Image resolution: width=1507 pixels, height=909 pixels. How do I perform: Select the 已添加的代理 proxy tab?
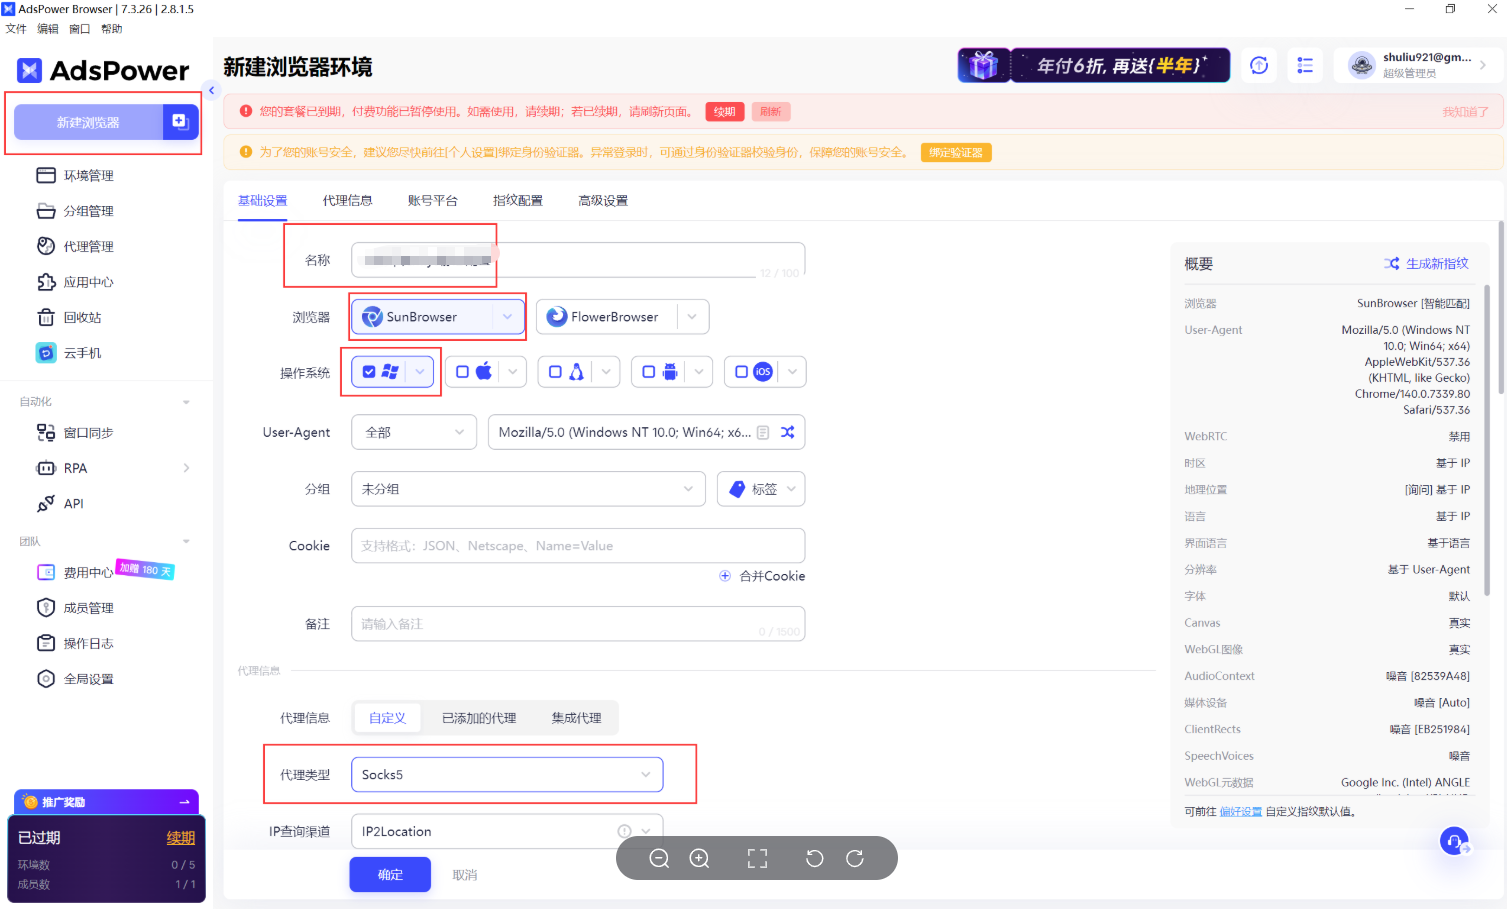tap(479, 718)
